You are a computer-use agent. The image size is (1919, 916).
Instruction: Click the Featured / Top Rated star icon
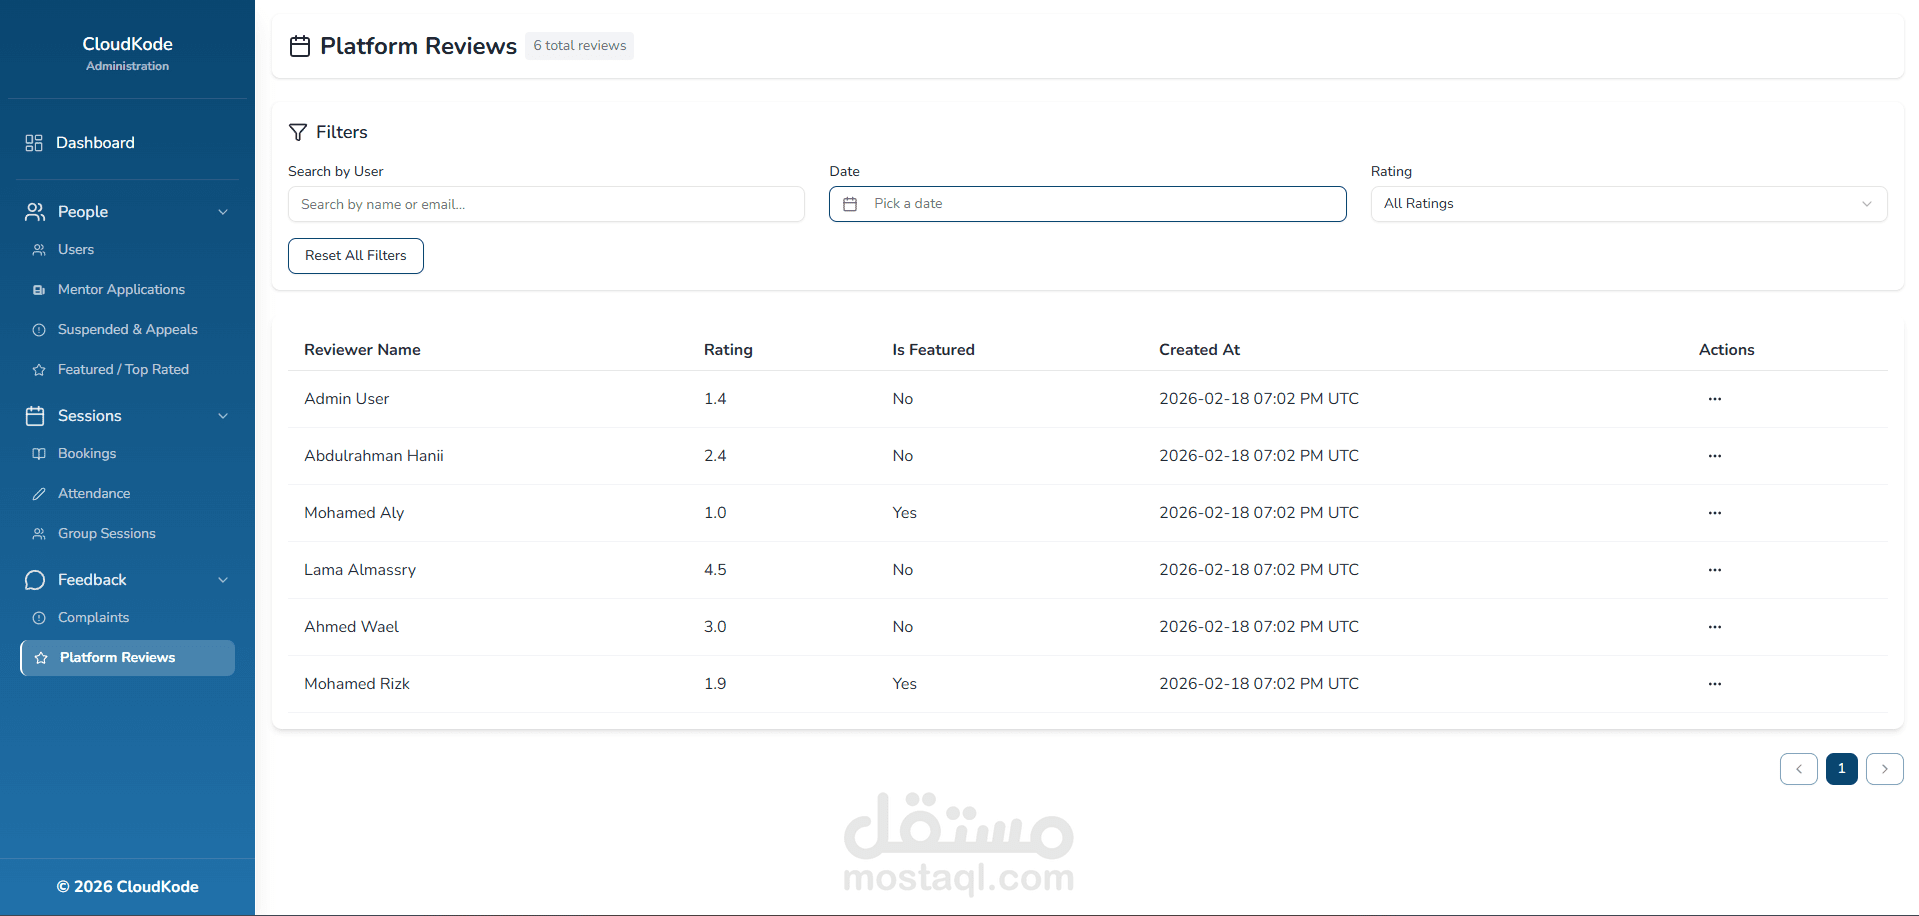point(39,370)
